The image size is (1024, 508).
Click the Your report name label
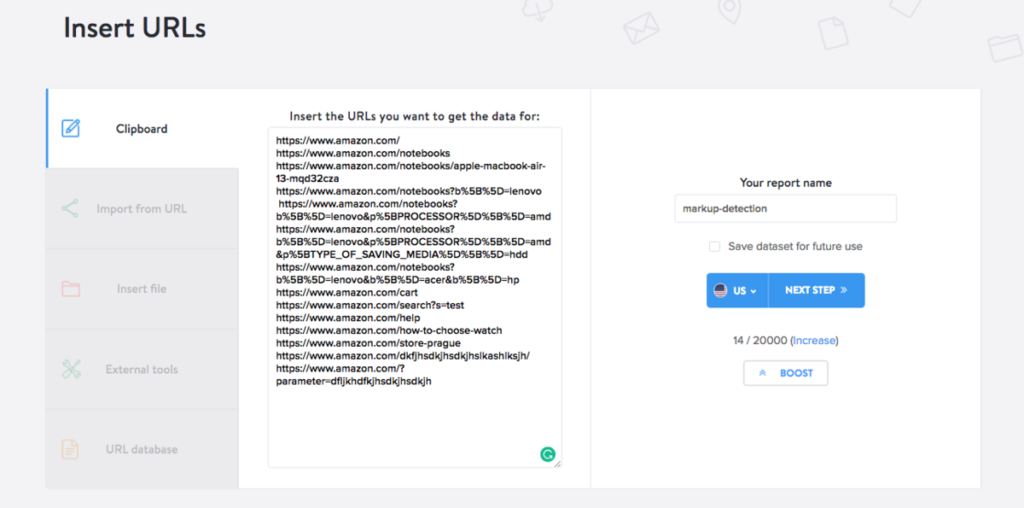pyautogui.click(x=786, y=183)
